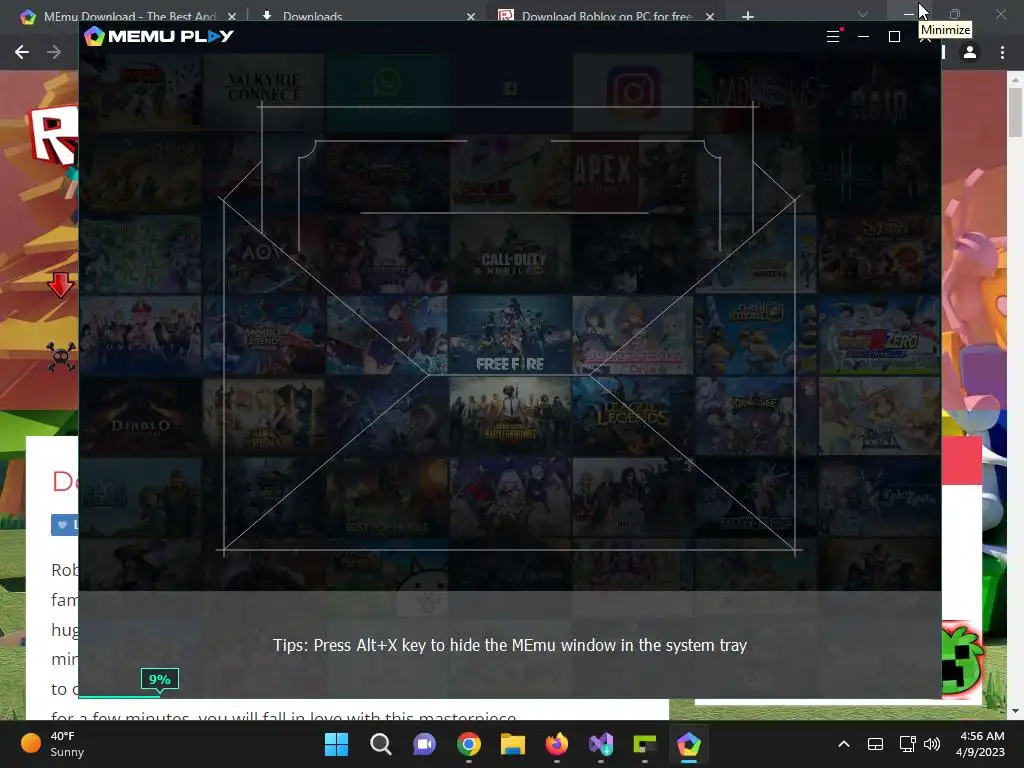Open the Chat app from taskbar

click(x=424, y=744)
